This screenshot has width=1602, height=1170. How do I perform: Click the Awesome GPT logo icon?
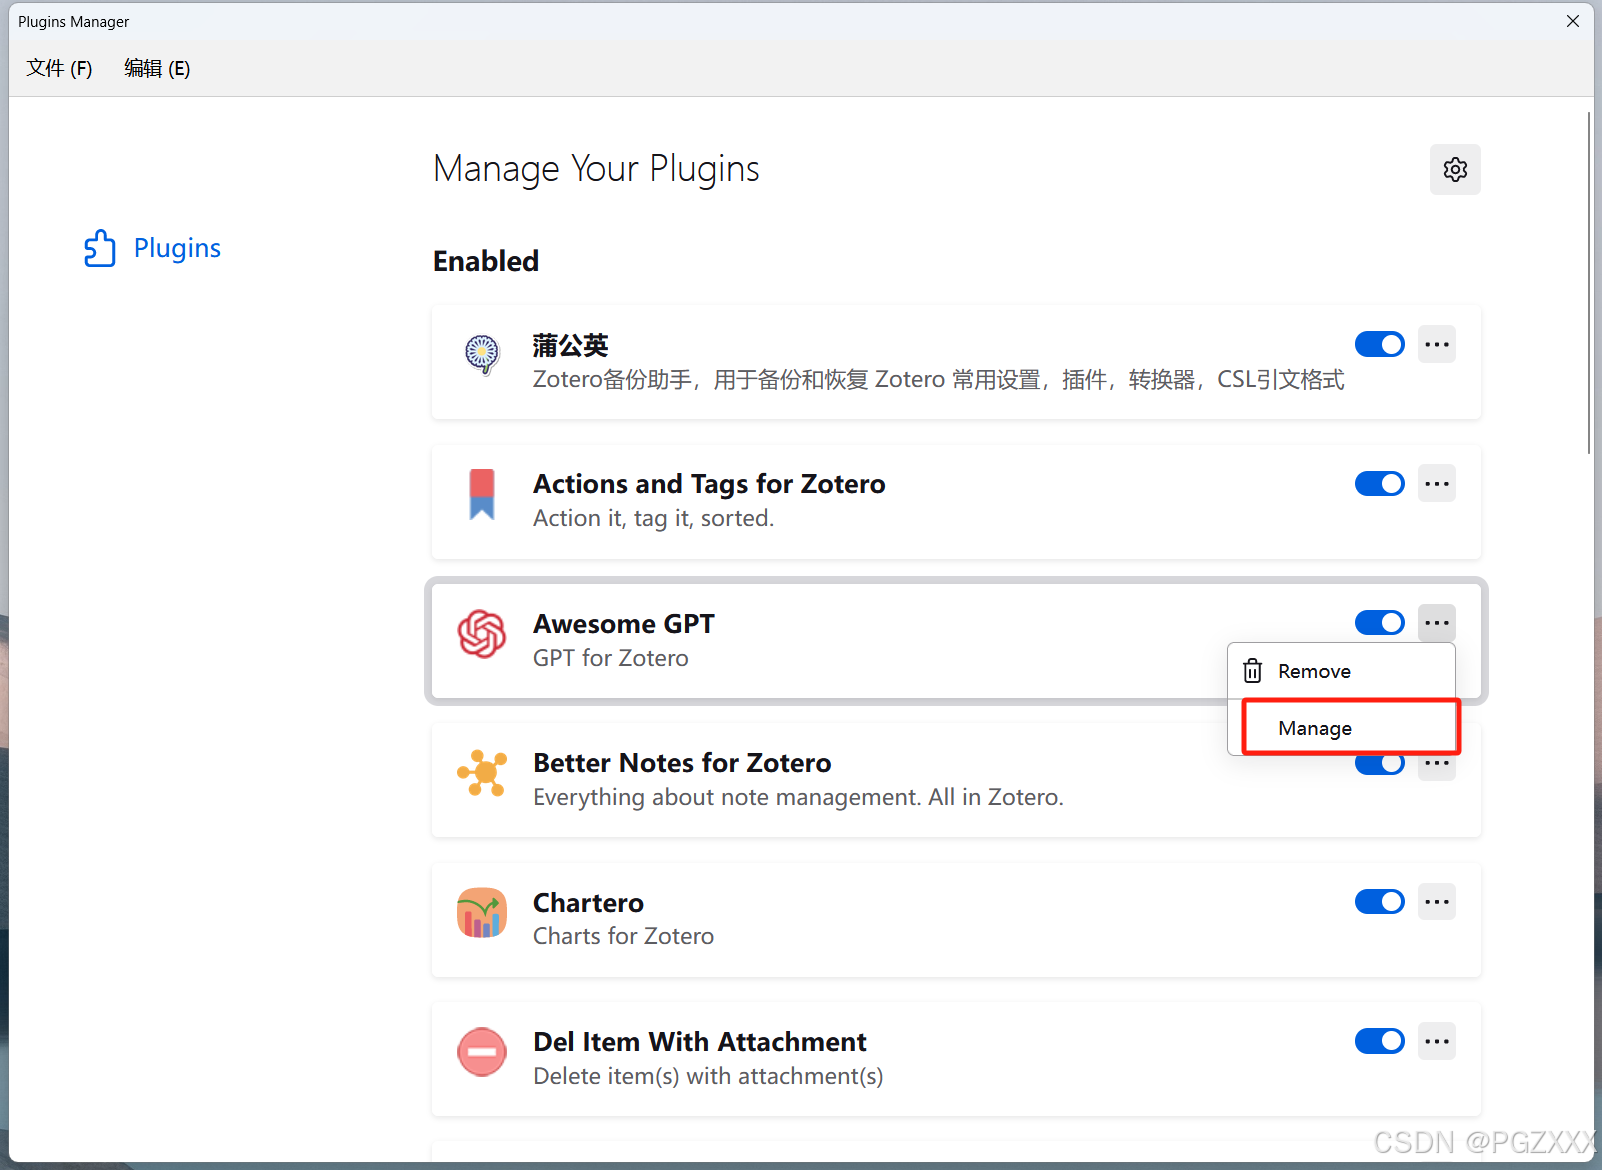click(482, 634)
